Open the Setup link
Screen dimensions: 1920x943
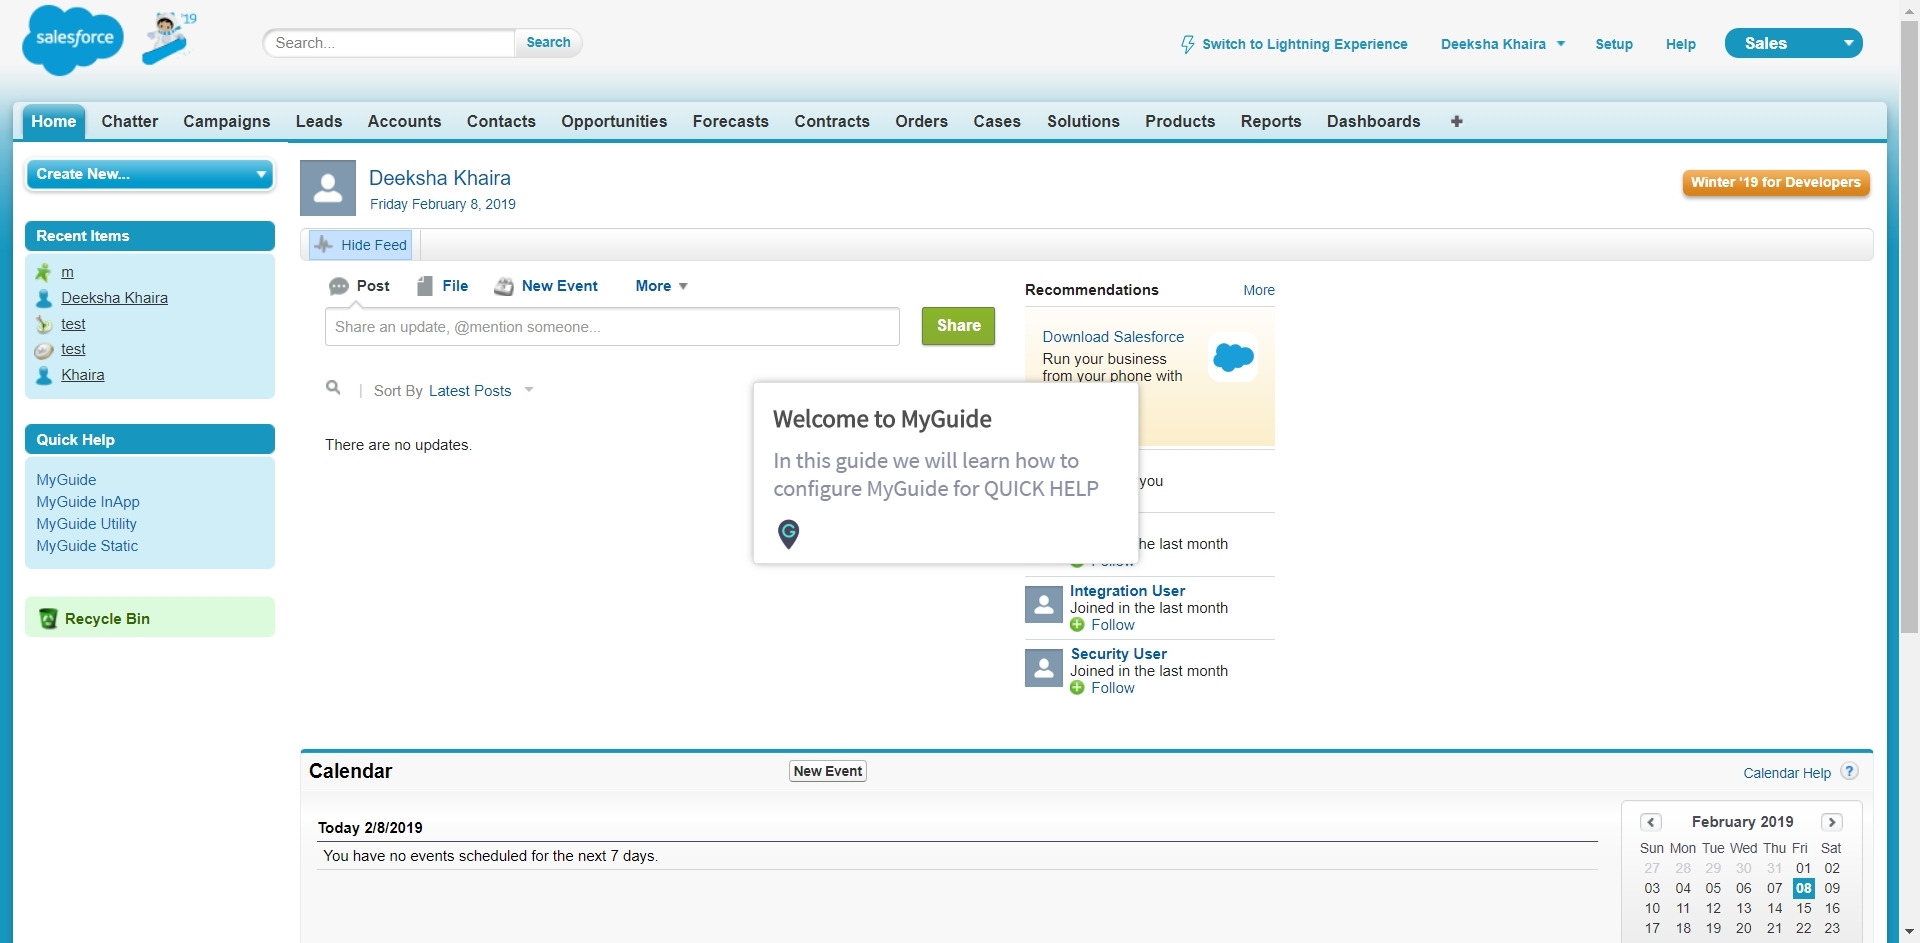[1614, 44]
